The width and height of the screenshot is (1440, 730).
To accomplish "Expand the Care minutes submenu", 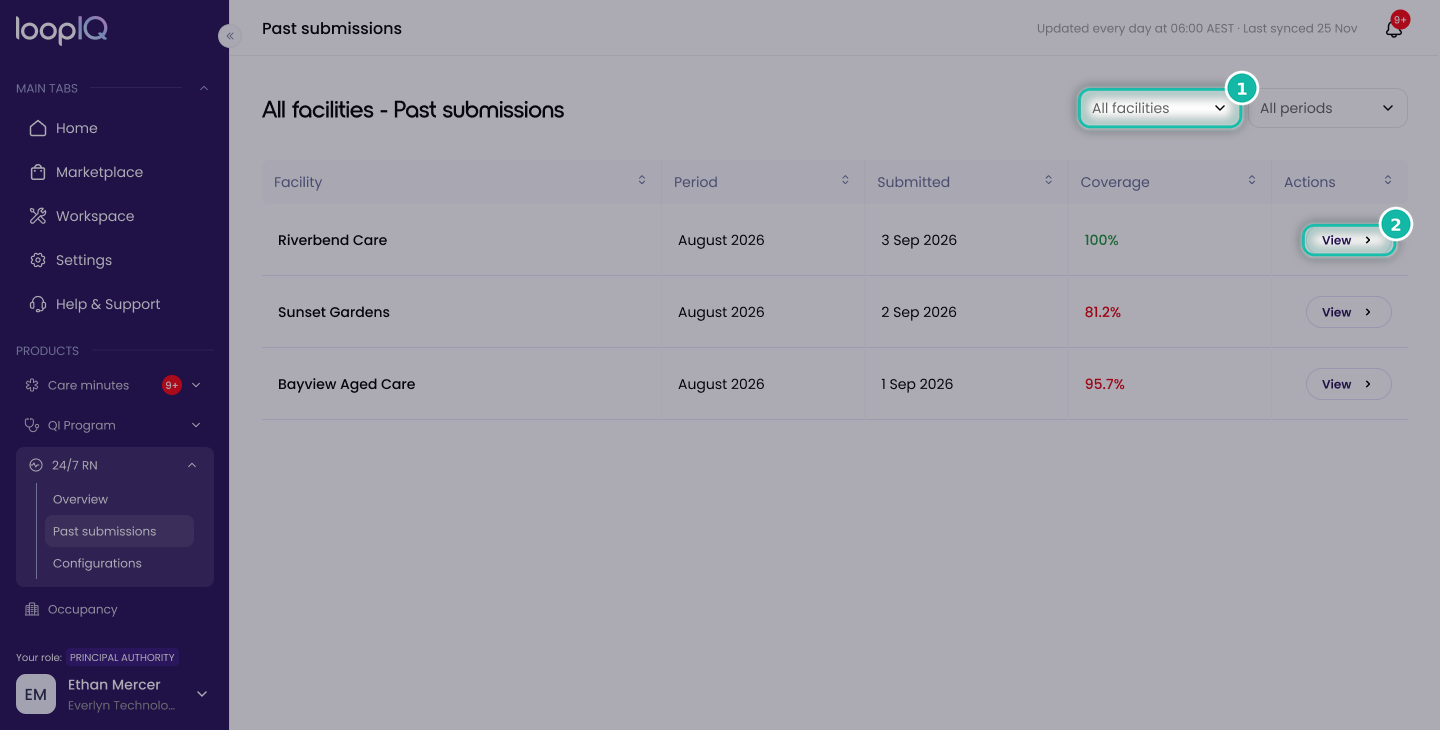I will point(196,385).
